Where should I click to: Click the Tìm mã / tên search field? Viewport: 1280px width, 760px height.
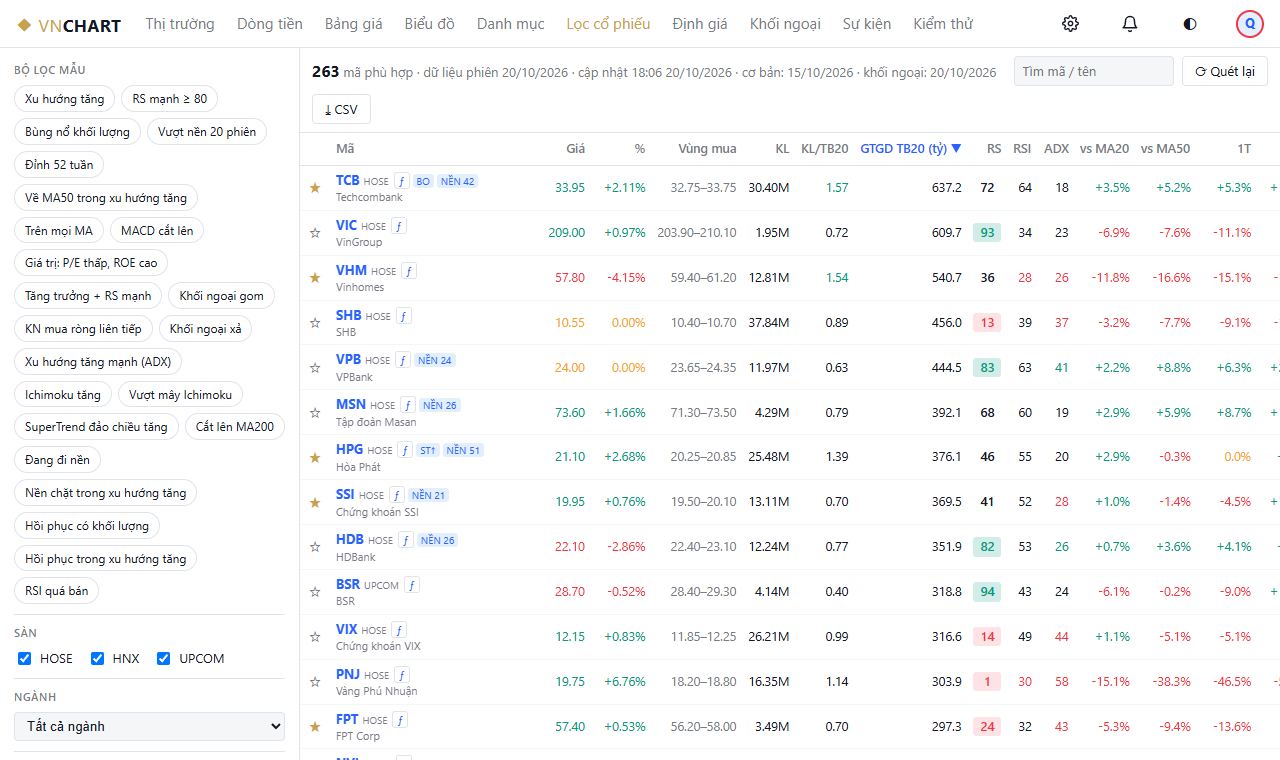click(x=1094, y=71)
